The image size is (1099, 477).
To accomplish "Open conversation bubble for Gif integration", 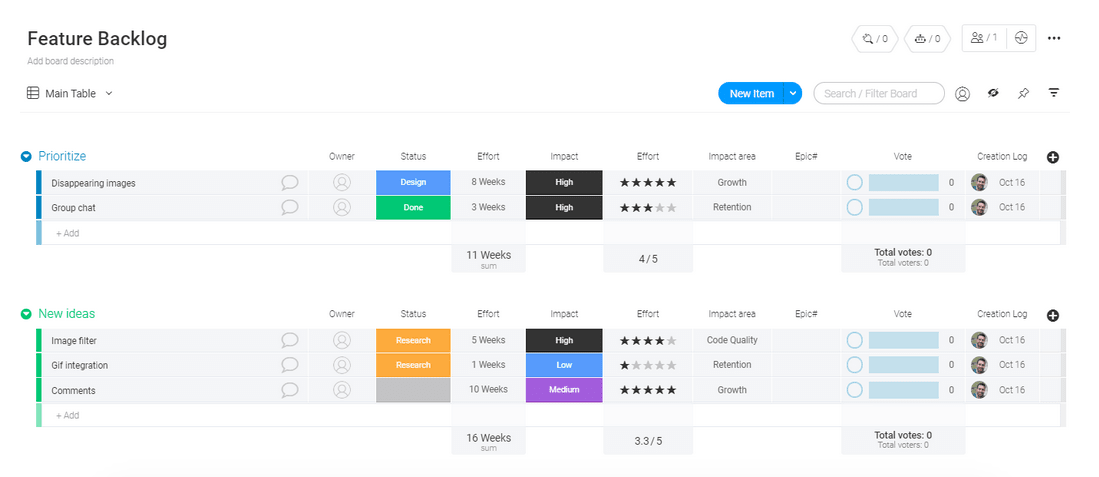I will [289, 365].
